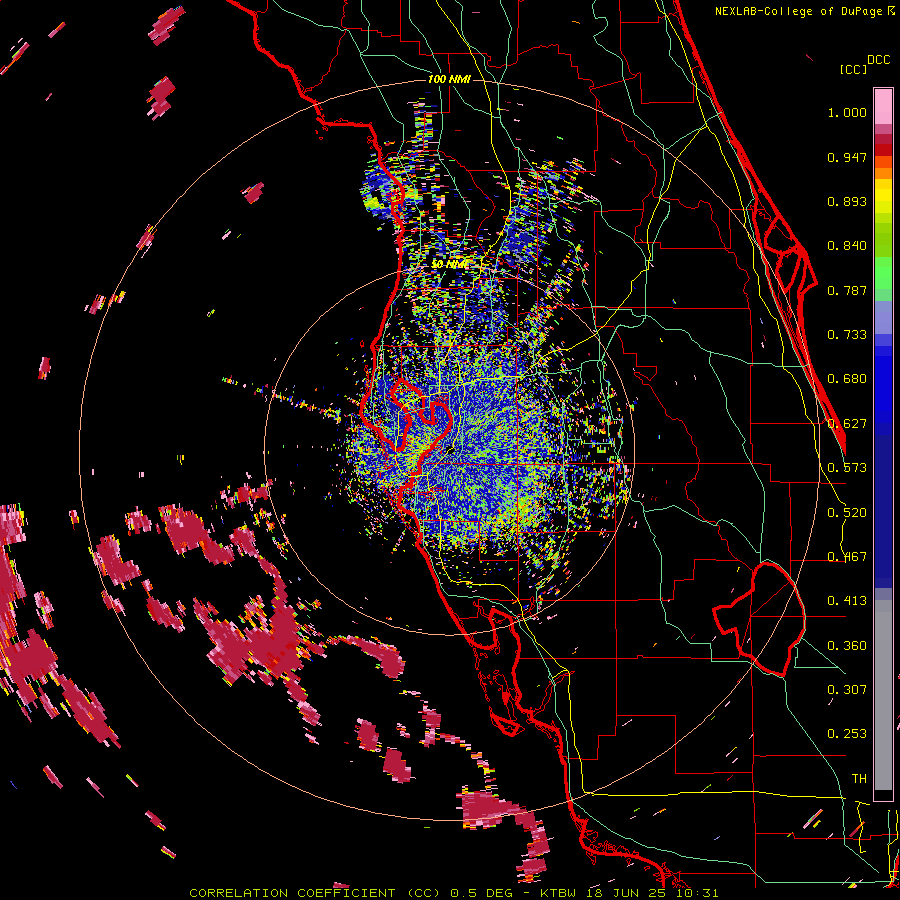Pick the red swatch near 0.947
900x900 pixels.
(x=883, y=150)
